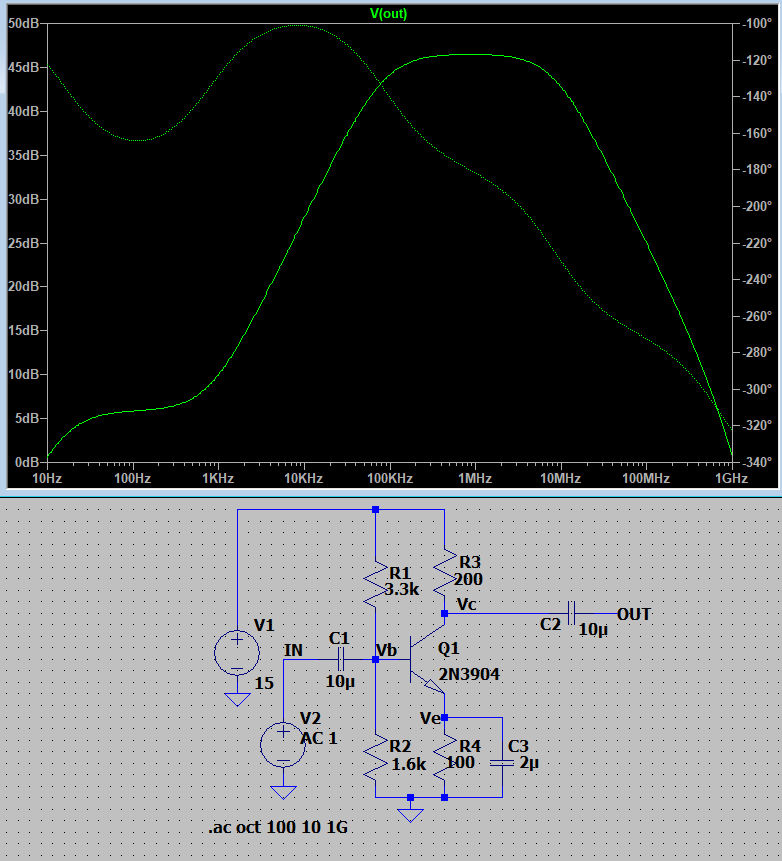Click the C2 output capacitor symbol
Image resolution: width=782 pixels, height=861 pixels.
(571, 613)
